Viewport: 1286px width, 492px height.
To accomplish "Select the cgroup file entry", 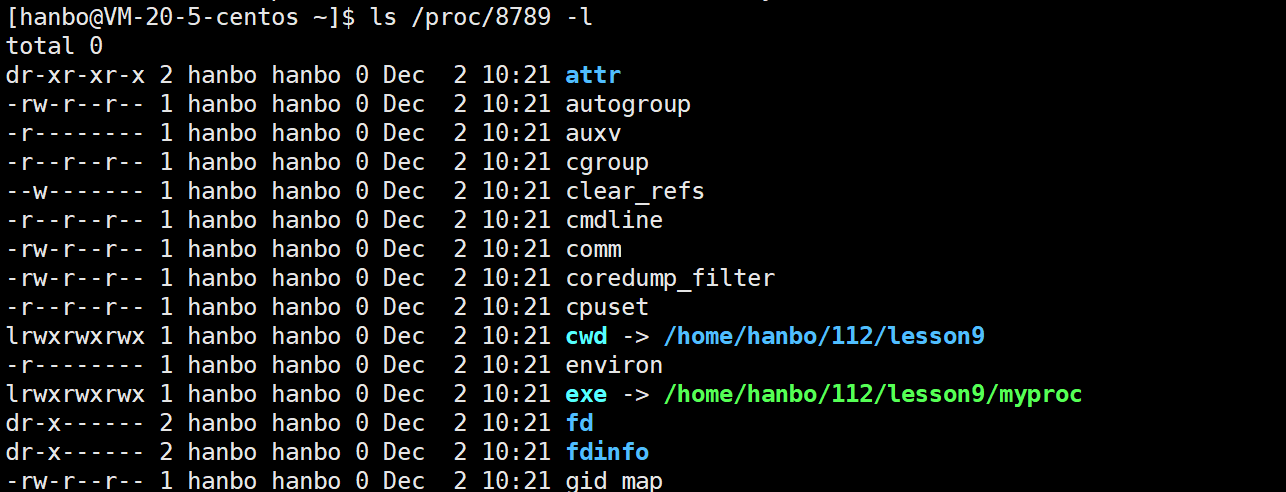I will [x=607, y=163].
